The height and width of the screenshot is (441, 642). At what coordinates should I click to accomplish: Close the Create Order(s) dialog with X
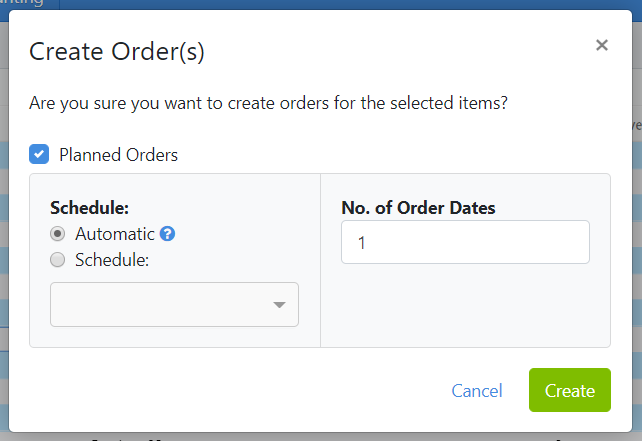(x=601, y=45)
